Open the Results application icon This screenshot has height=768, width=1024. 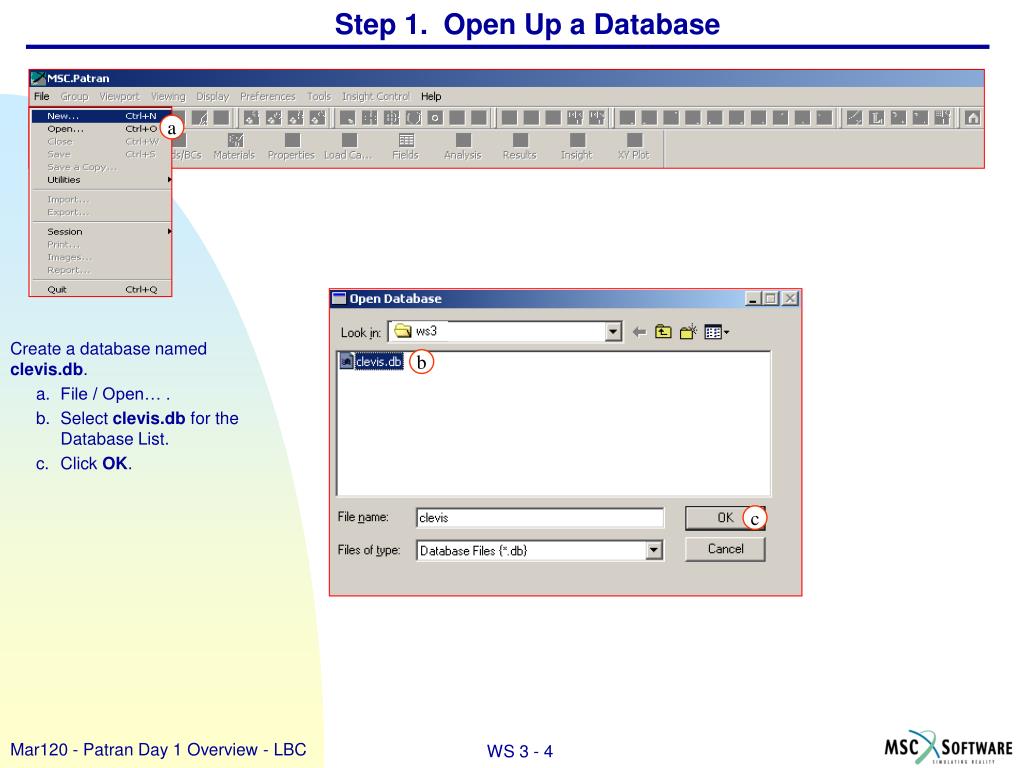click(520, 147)
